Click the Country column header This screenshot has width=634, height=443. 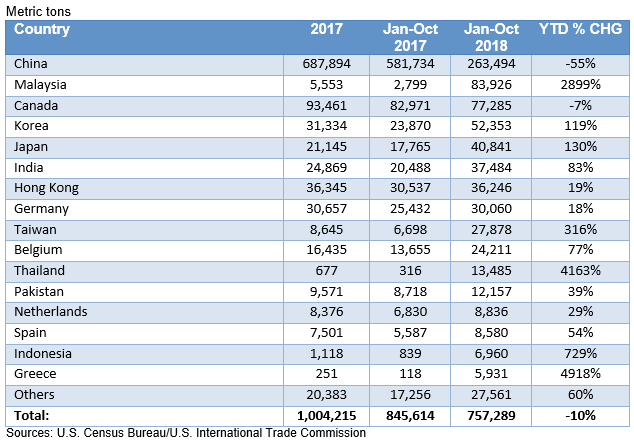tap(42, 30)
